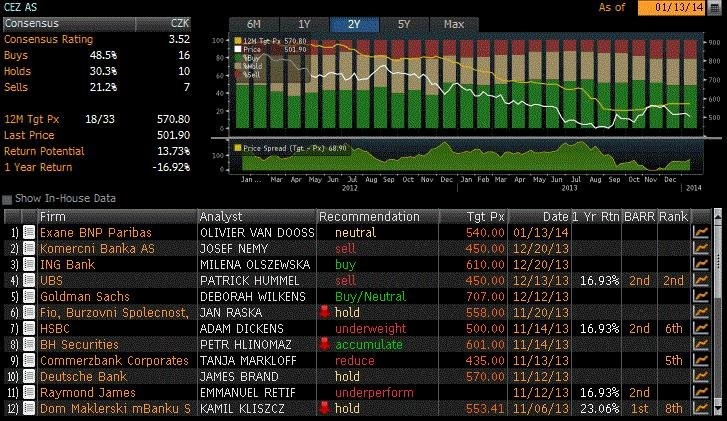
Task: Open Exane BNP Paribas firm link
Action: (x=96, y=232)
